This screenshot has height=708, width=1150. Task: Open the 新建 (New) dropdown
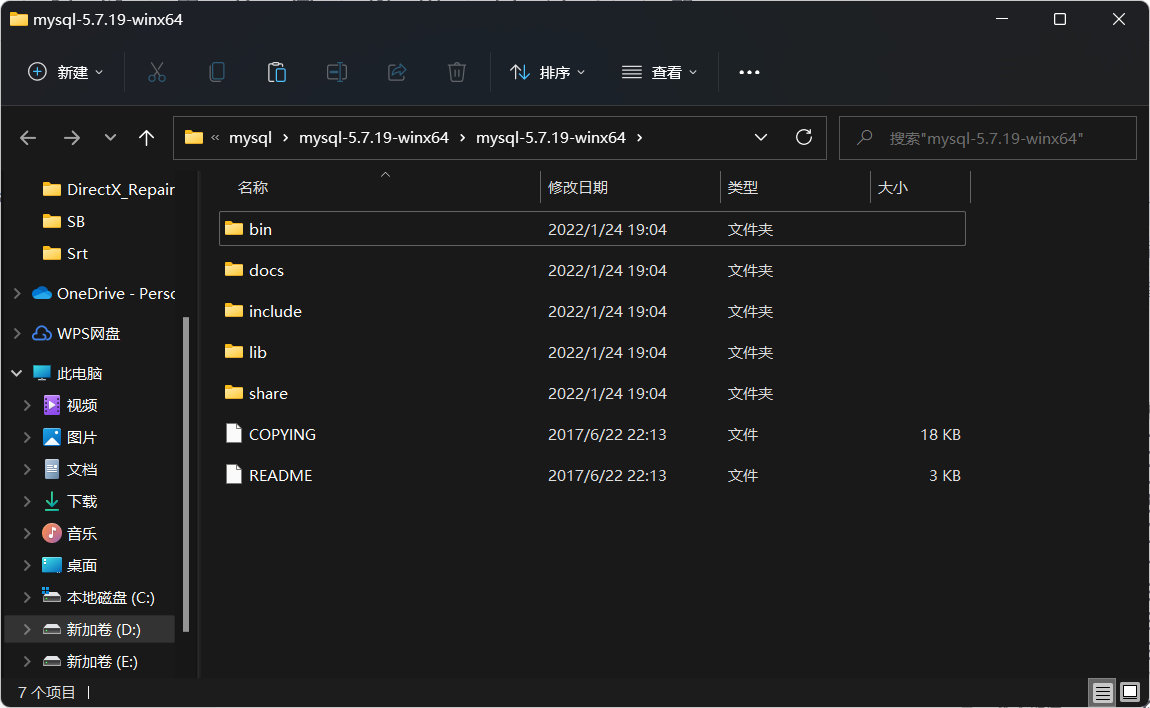66,72
